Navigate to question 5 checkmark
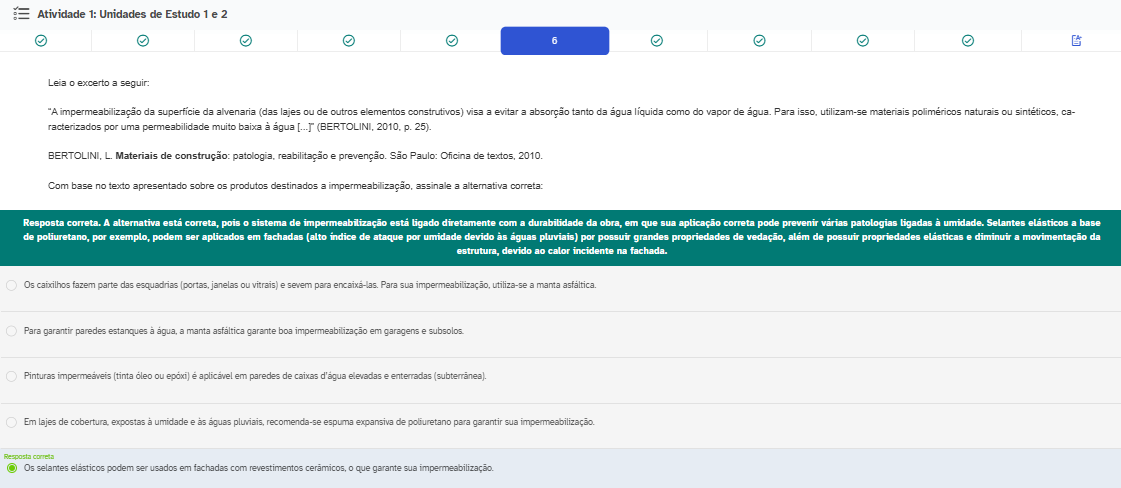This screenshot has height=488, width=1121. pos(452,41)
